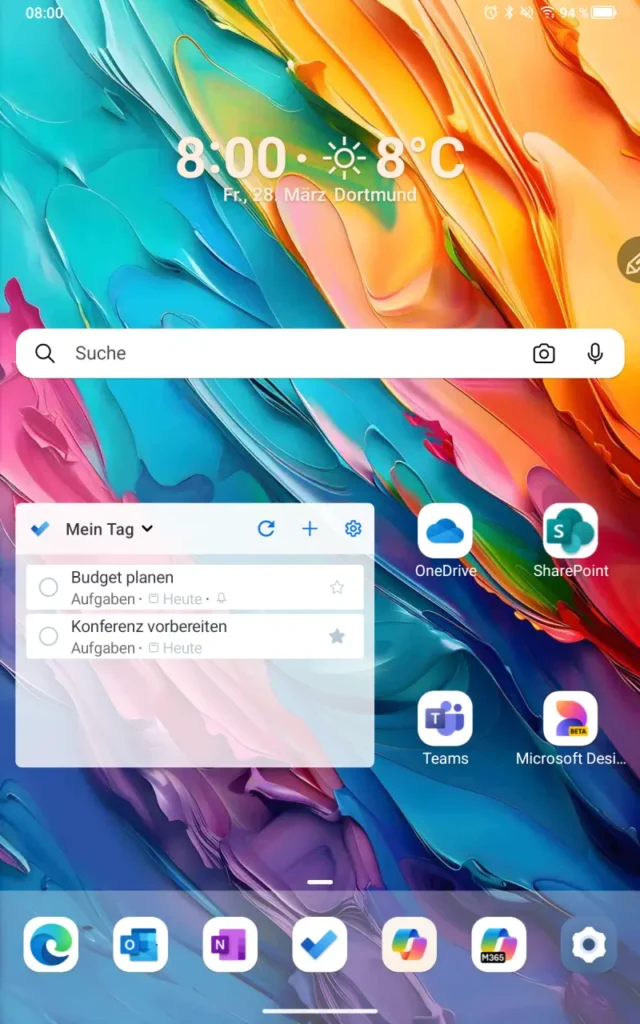Image resolution: width=640 pixels, height=1024 pixels.
Task: Launch OneNote from the dock
Action: (x=230, y=945)
